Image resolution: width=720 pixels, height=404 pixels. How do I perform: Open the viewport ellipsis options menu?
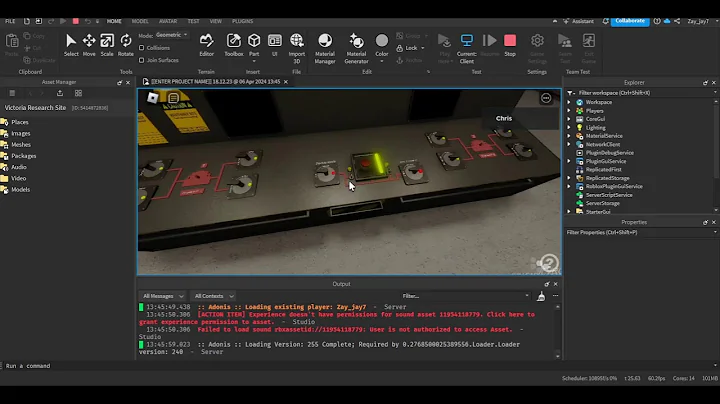(x=546, y=98)
